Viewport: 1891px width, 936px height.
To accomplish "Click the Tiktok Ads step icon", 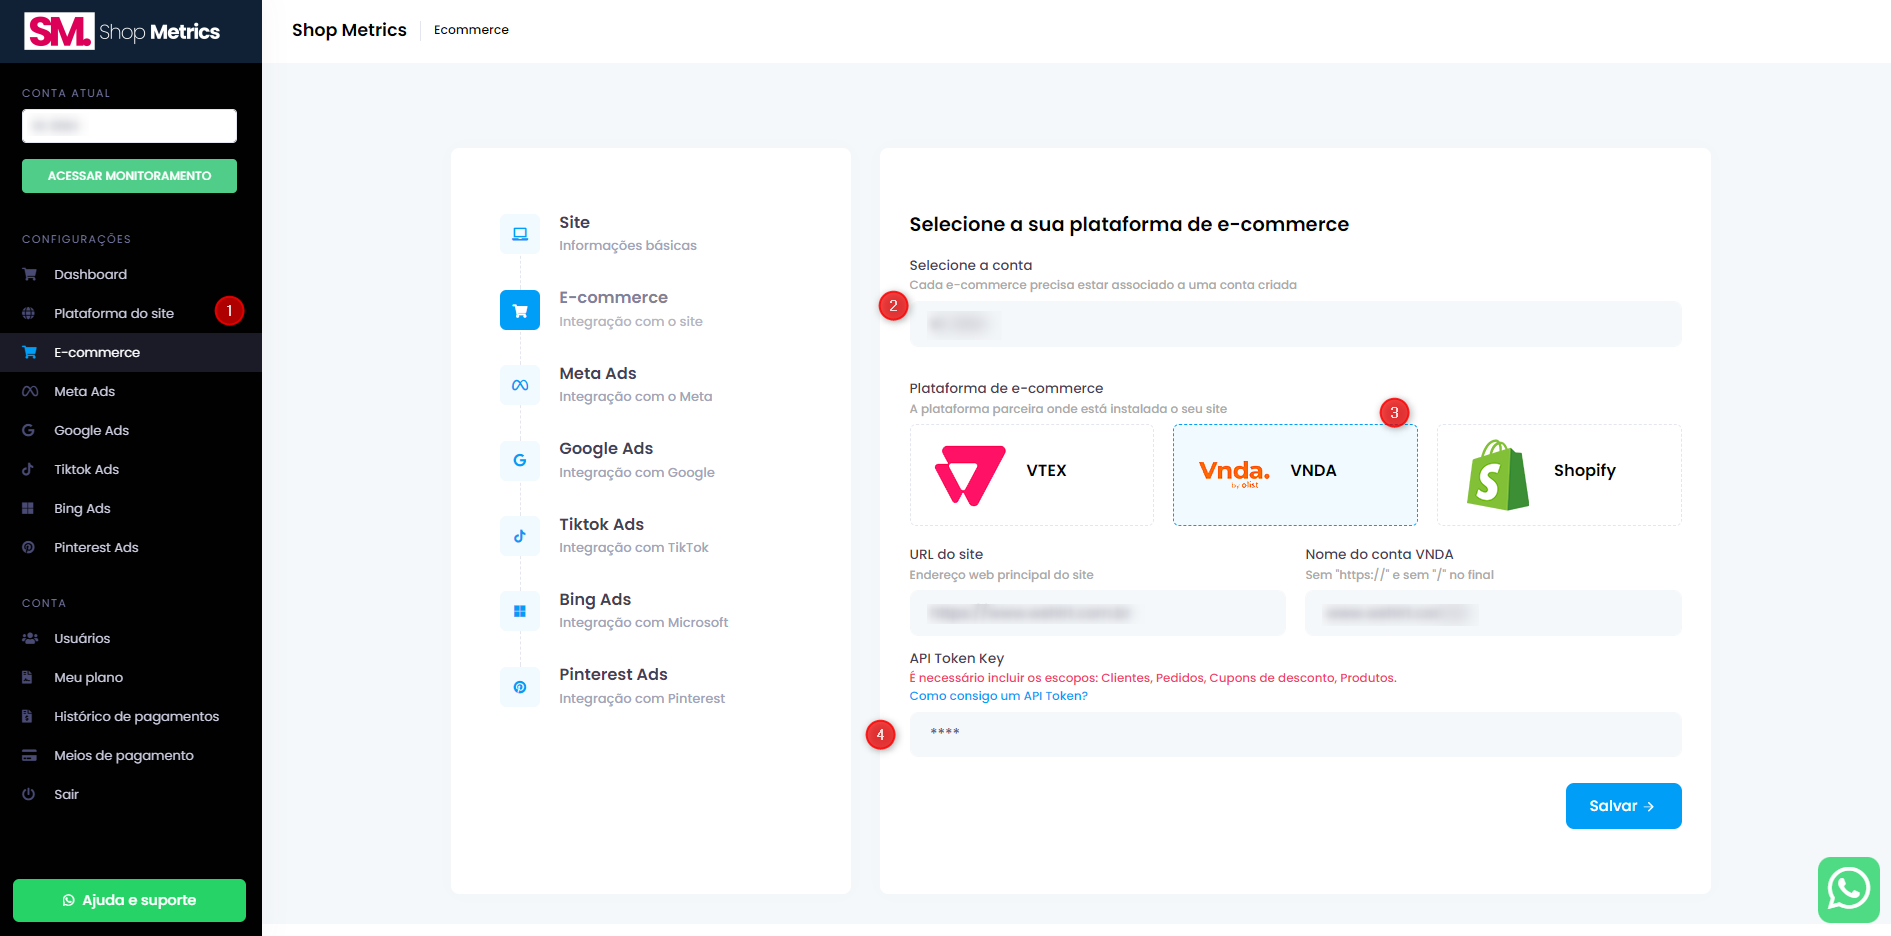I will [520, 536].
